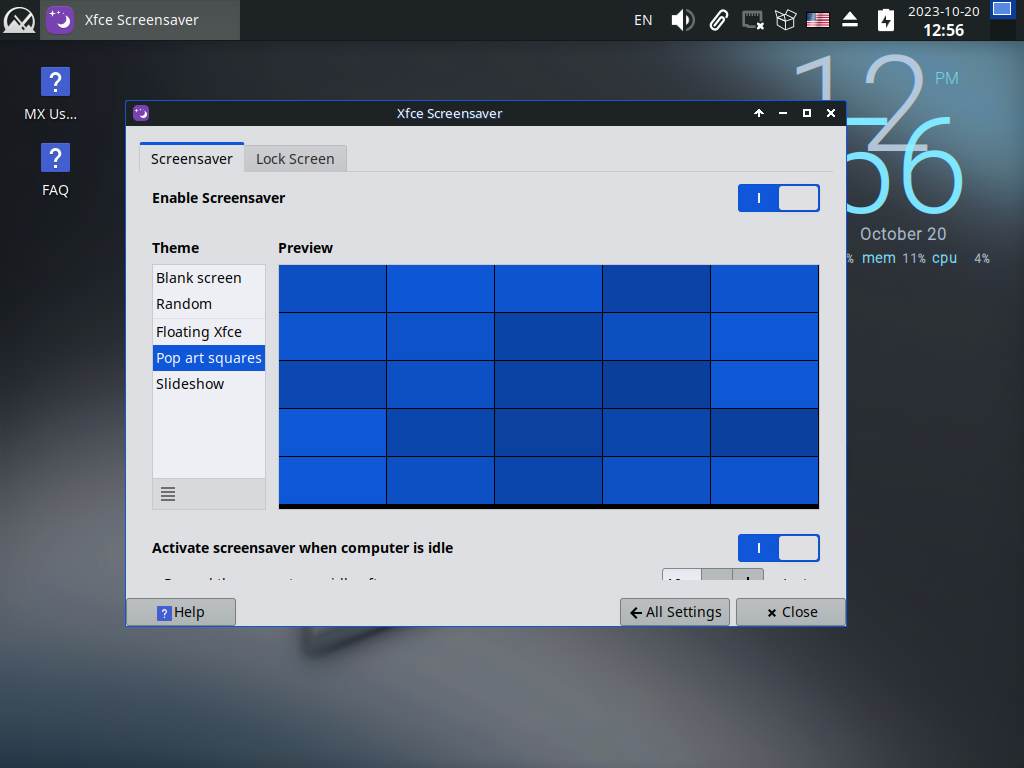Go back to All Settings
The height and width of the screenshot is (768, 1024).
(x=675, y=612)
